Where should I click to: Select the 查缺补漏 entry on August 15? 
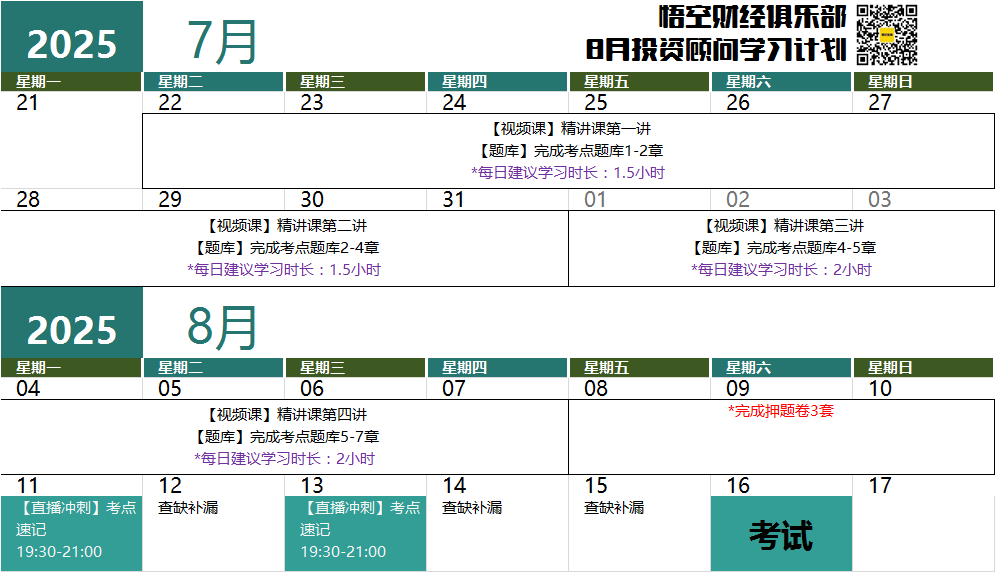point(614,508)
